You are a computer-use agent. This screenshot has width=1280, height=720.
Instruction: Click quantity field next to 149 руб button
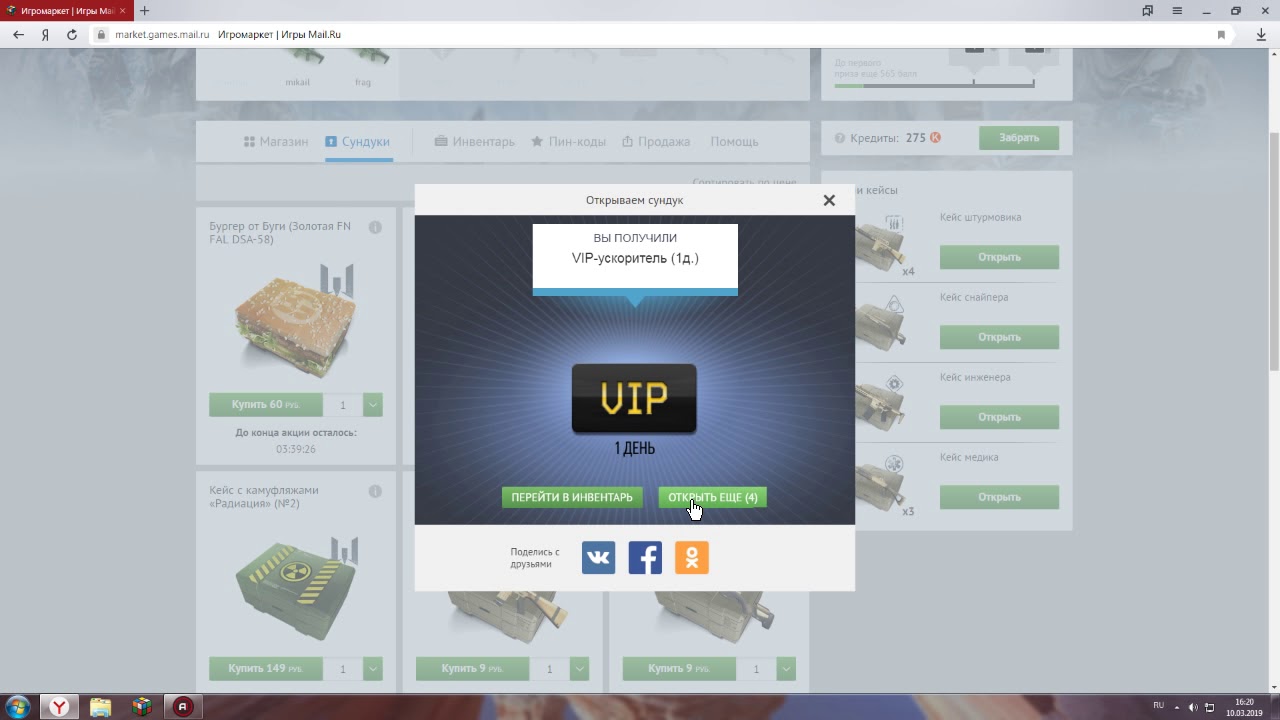[343, 669]
